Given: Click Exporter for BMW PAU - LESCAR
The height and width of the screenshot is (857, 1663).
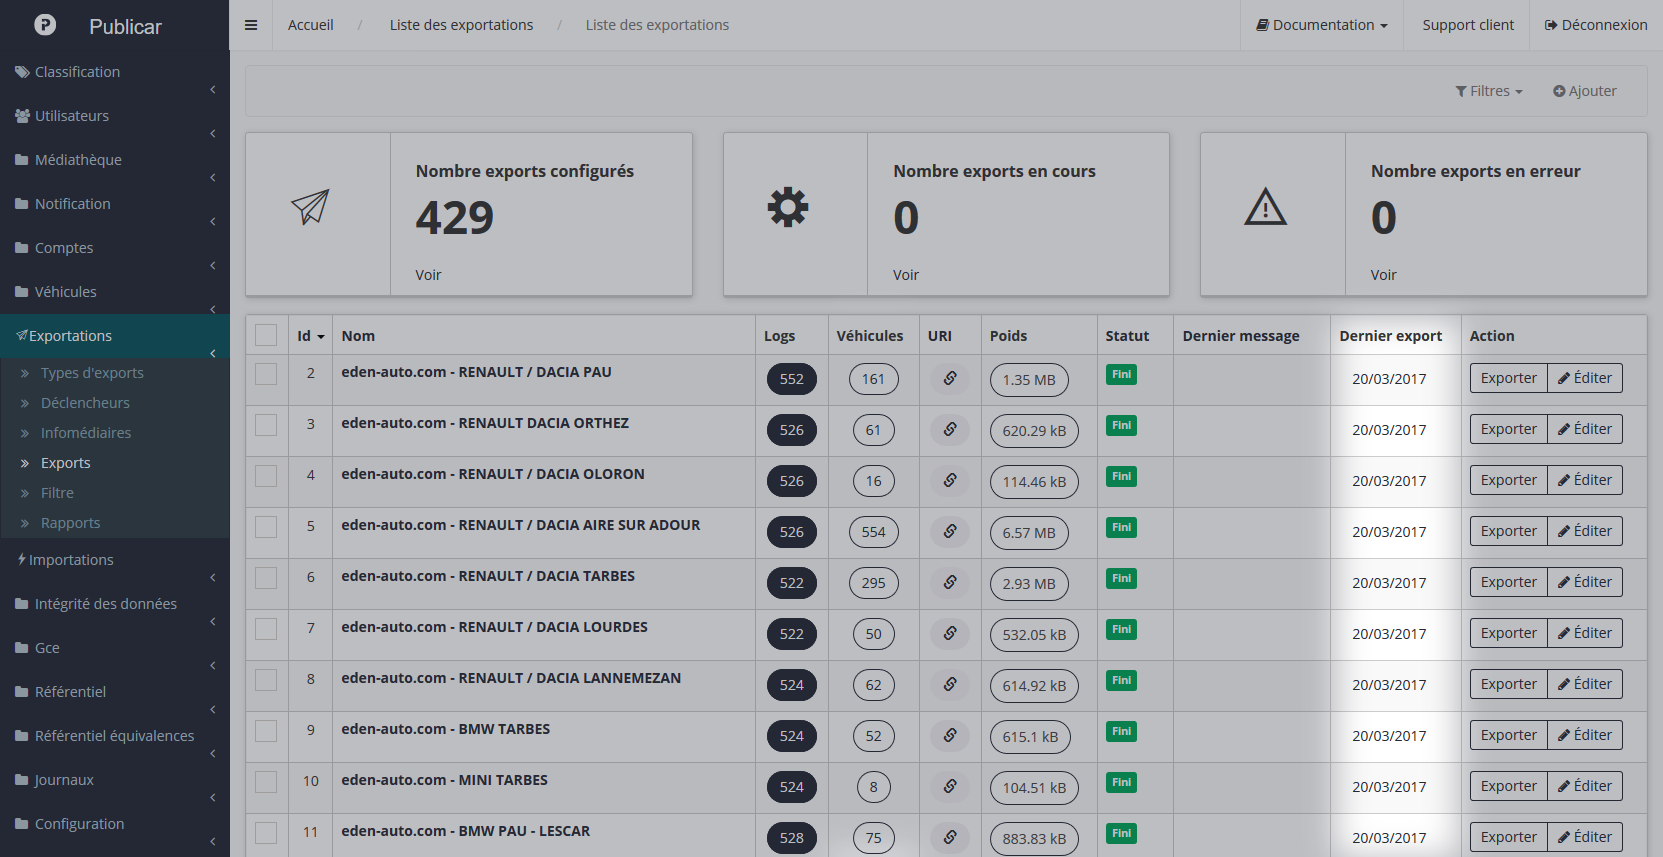Looking at the screenshot, I should [x=1508, y=837].
